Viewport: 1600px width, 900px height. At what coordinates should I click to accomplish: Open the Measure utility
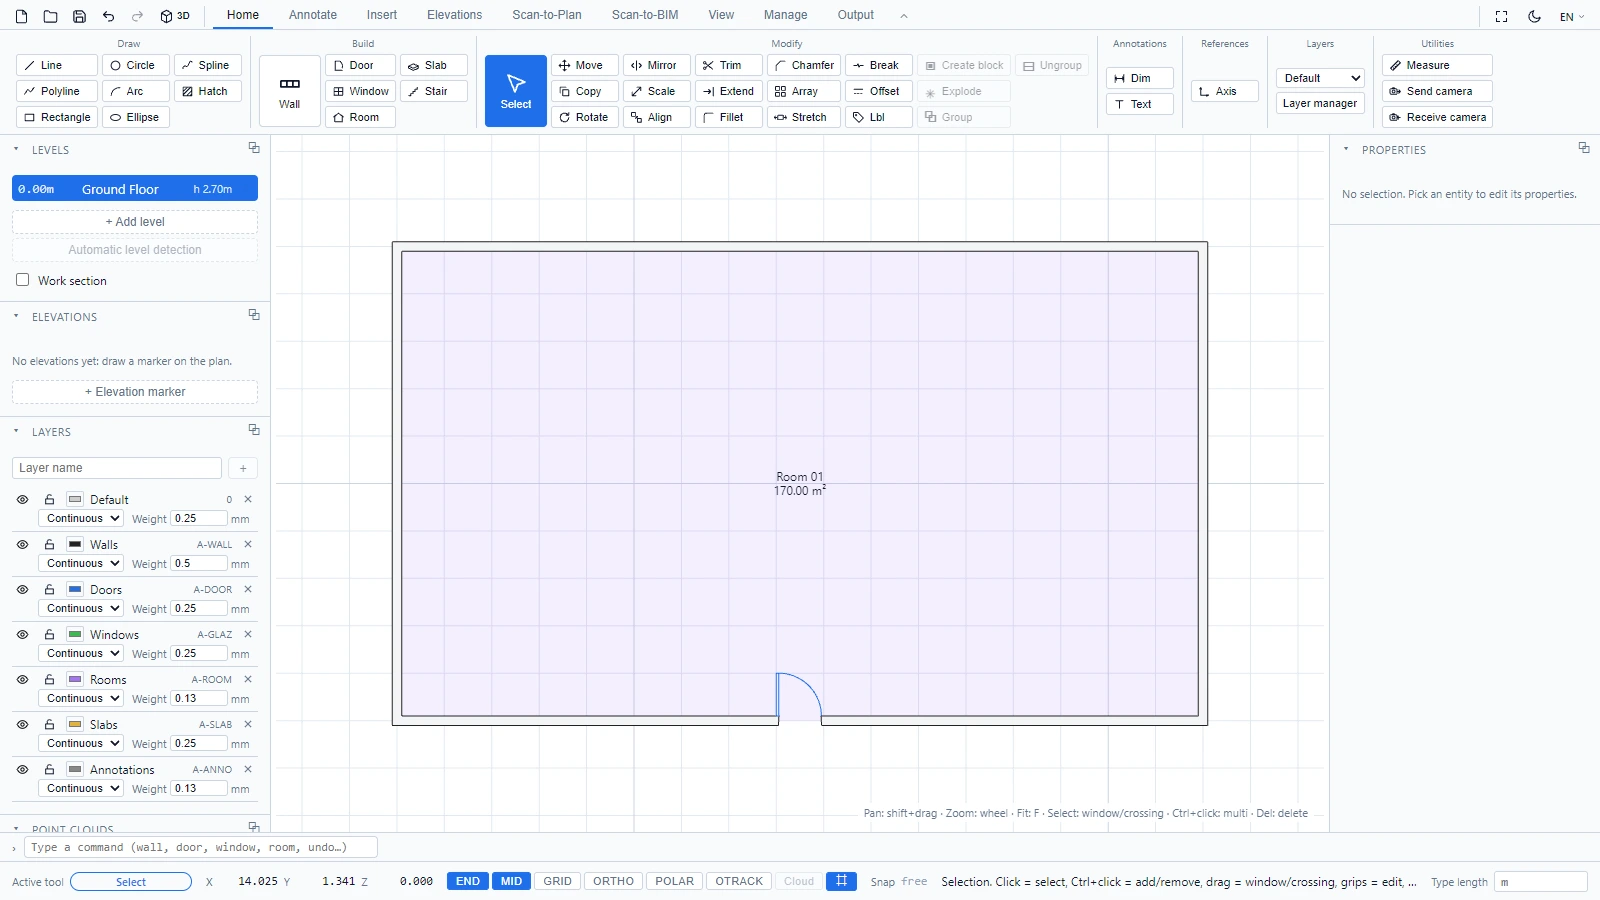click(1437, 65)
